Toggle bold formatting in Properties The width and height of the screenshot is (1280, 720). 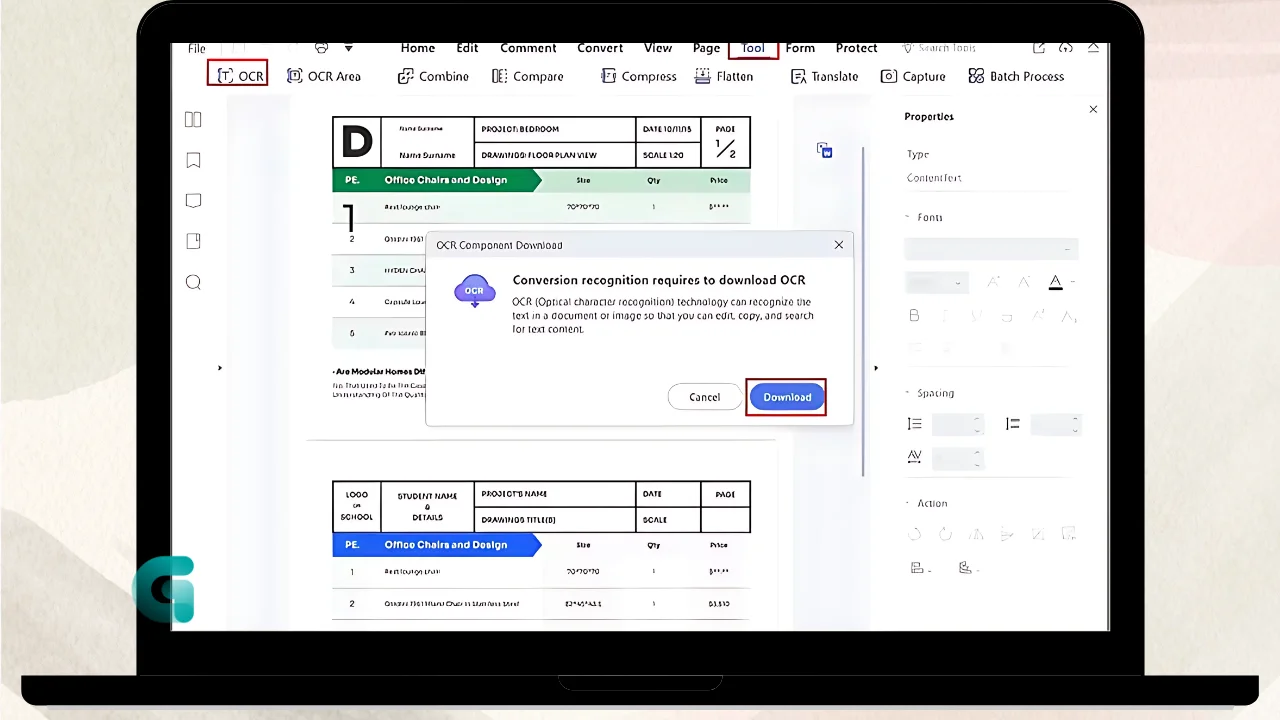914,316
